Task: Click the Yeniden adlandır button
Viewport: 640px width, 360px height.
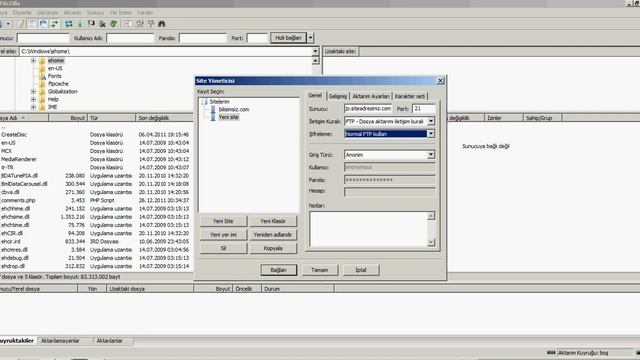Action: point(273,235)
